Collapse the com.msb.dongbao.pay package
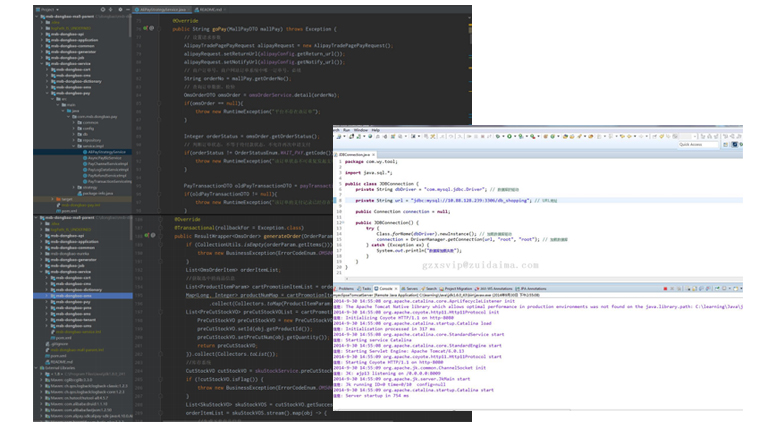This screenshot has height=428, width=783. [x=68, y=117]
